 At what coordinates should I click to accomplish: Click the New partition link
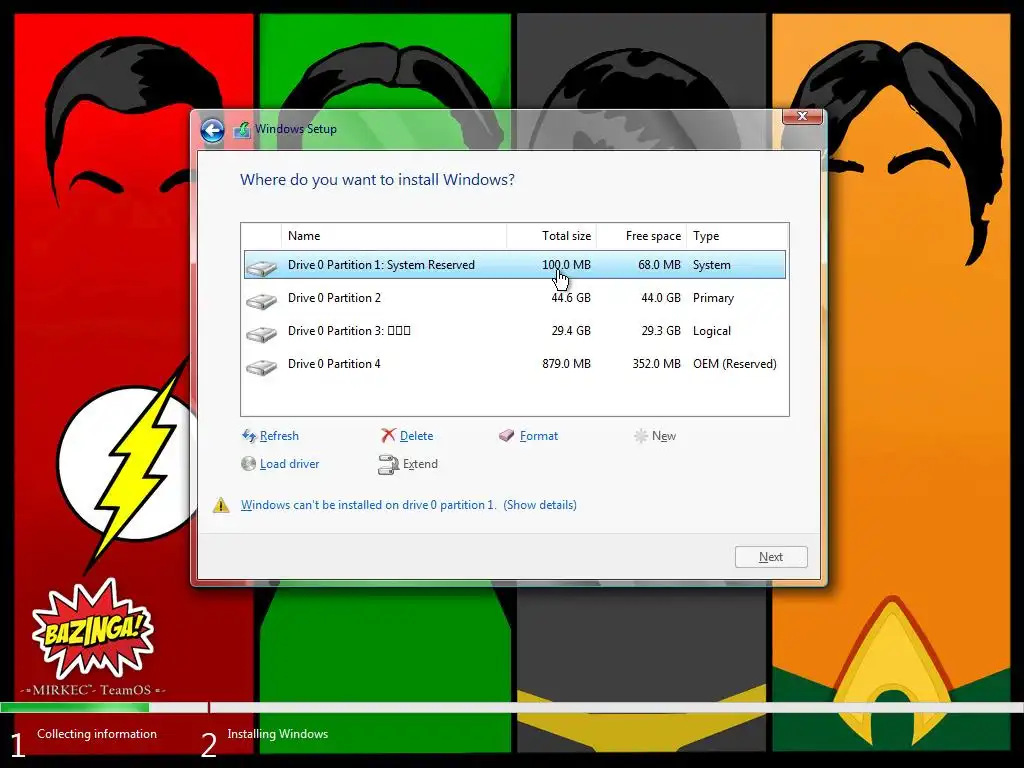pos(664,436)
